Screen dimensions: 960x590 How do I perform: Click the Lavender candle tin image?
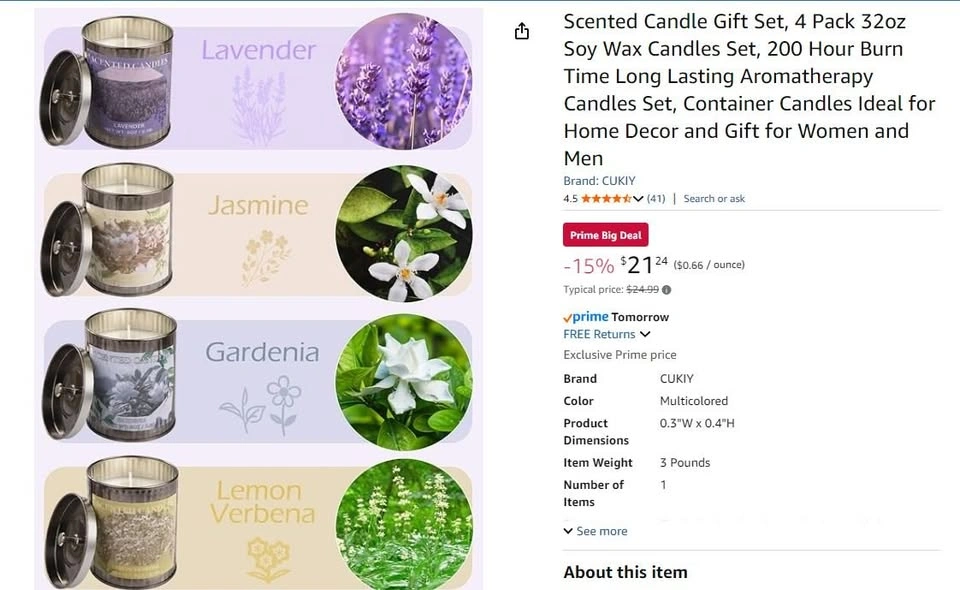[107, 81]
